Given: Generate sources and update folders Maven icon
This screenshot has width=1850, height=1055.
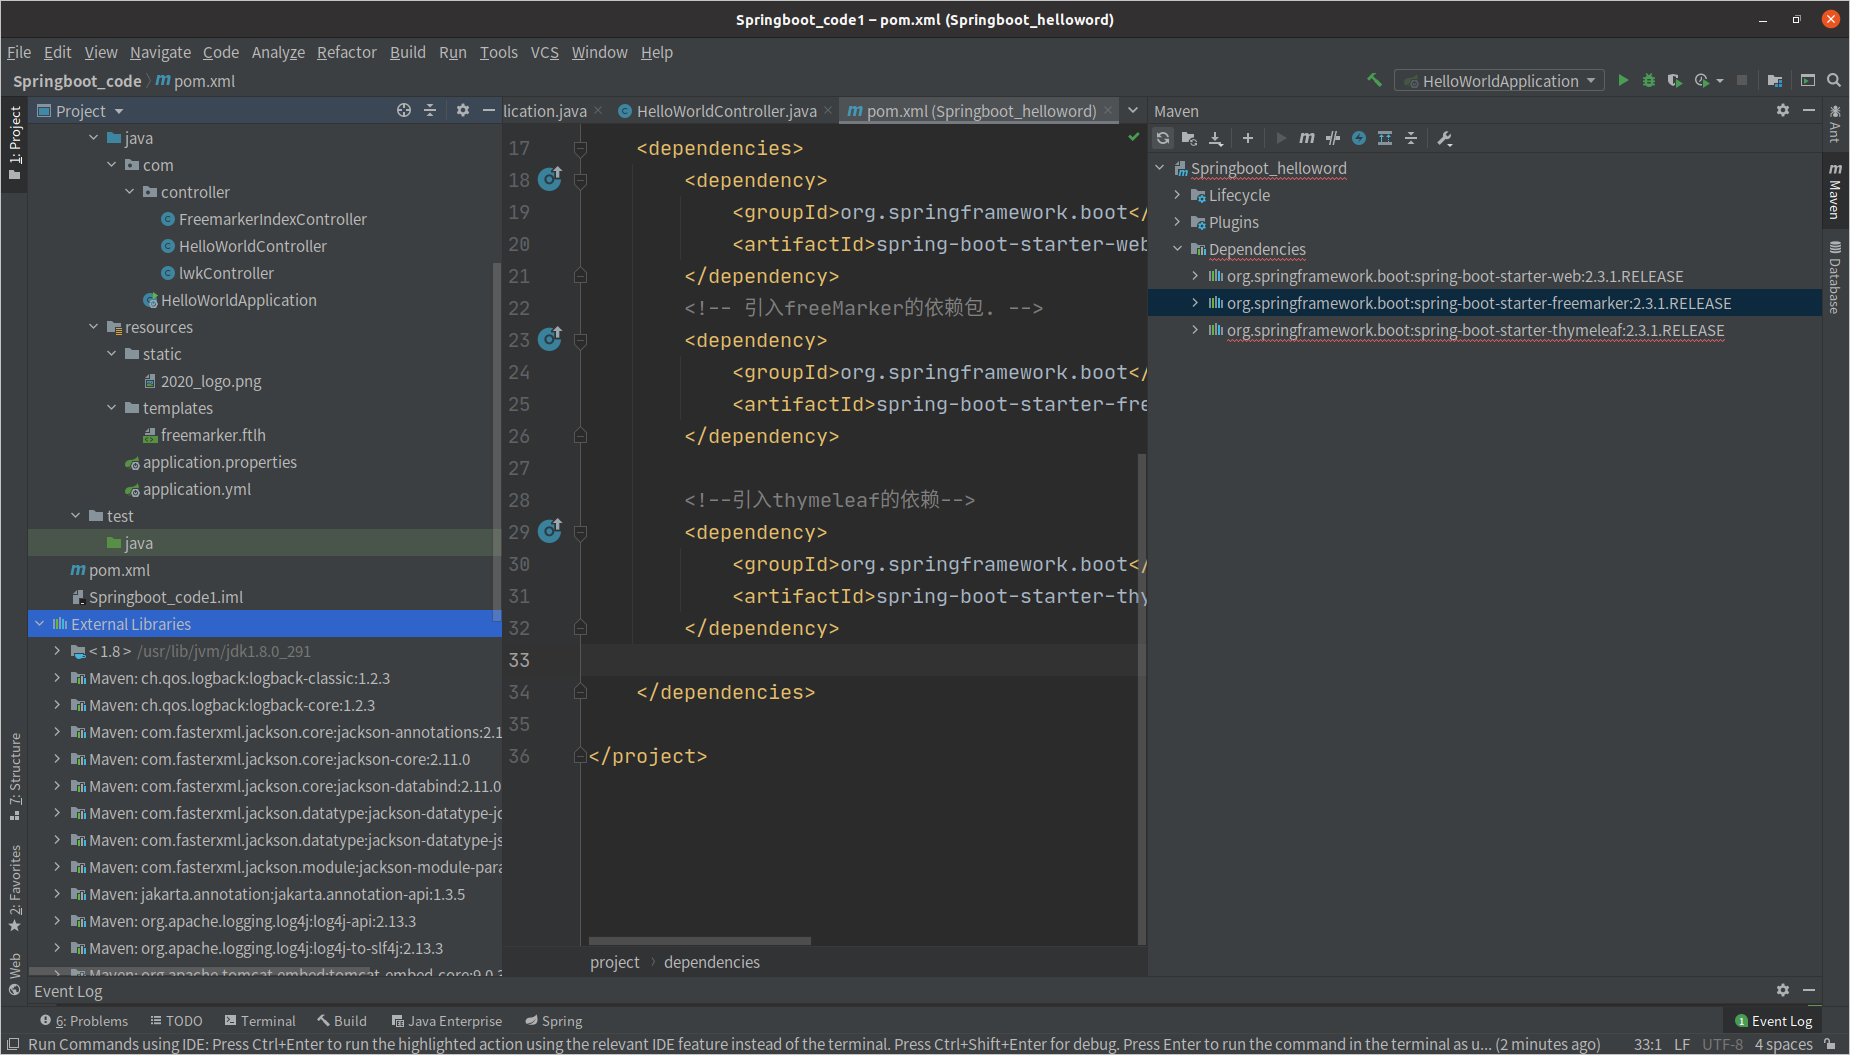Looking at the screenshot, I should point(1189,138).
